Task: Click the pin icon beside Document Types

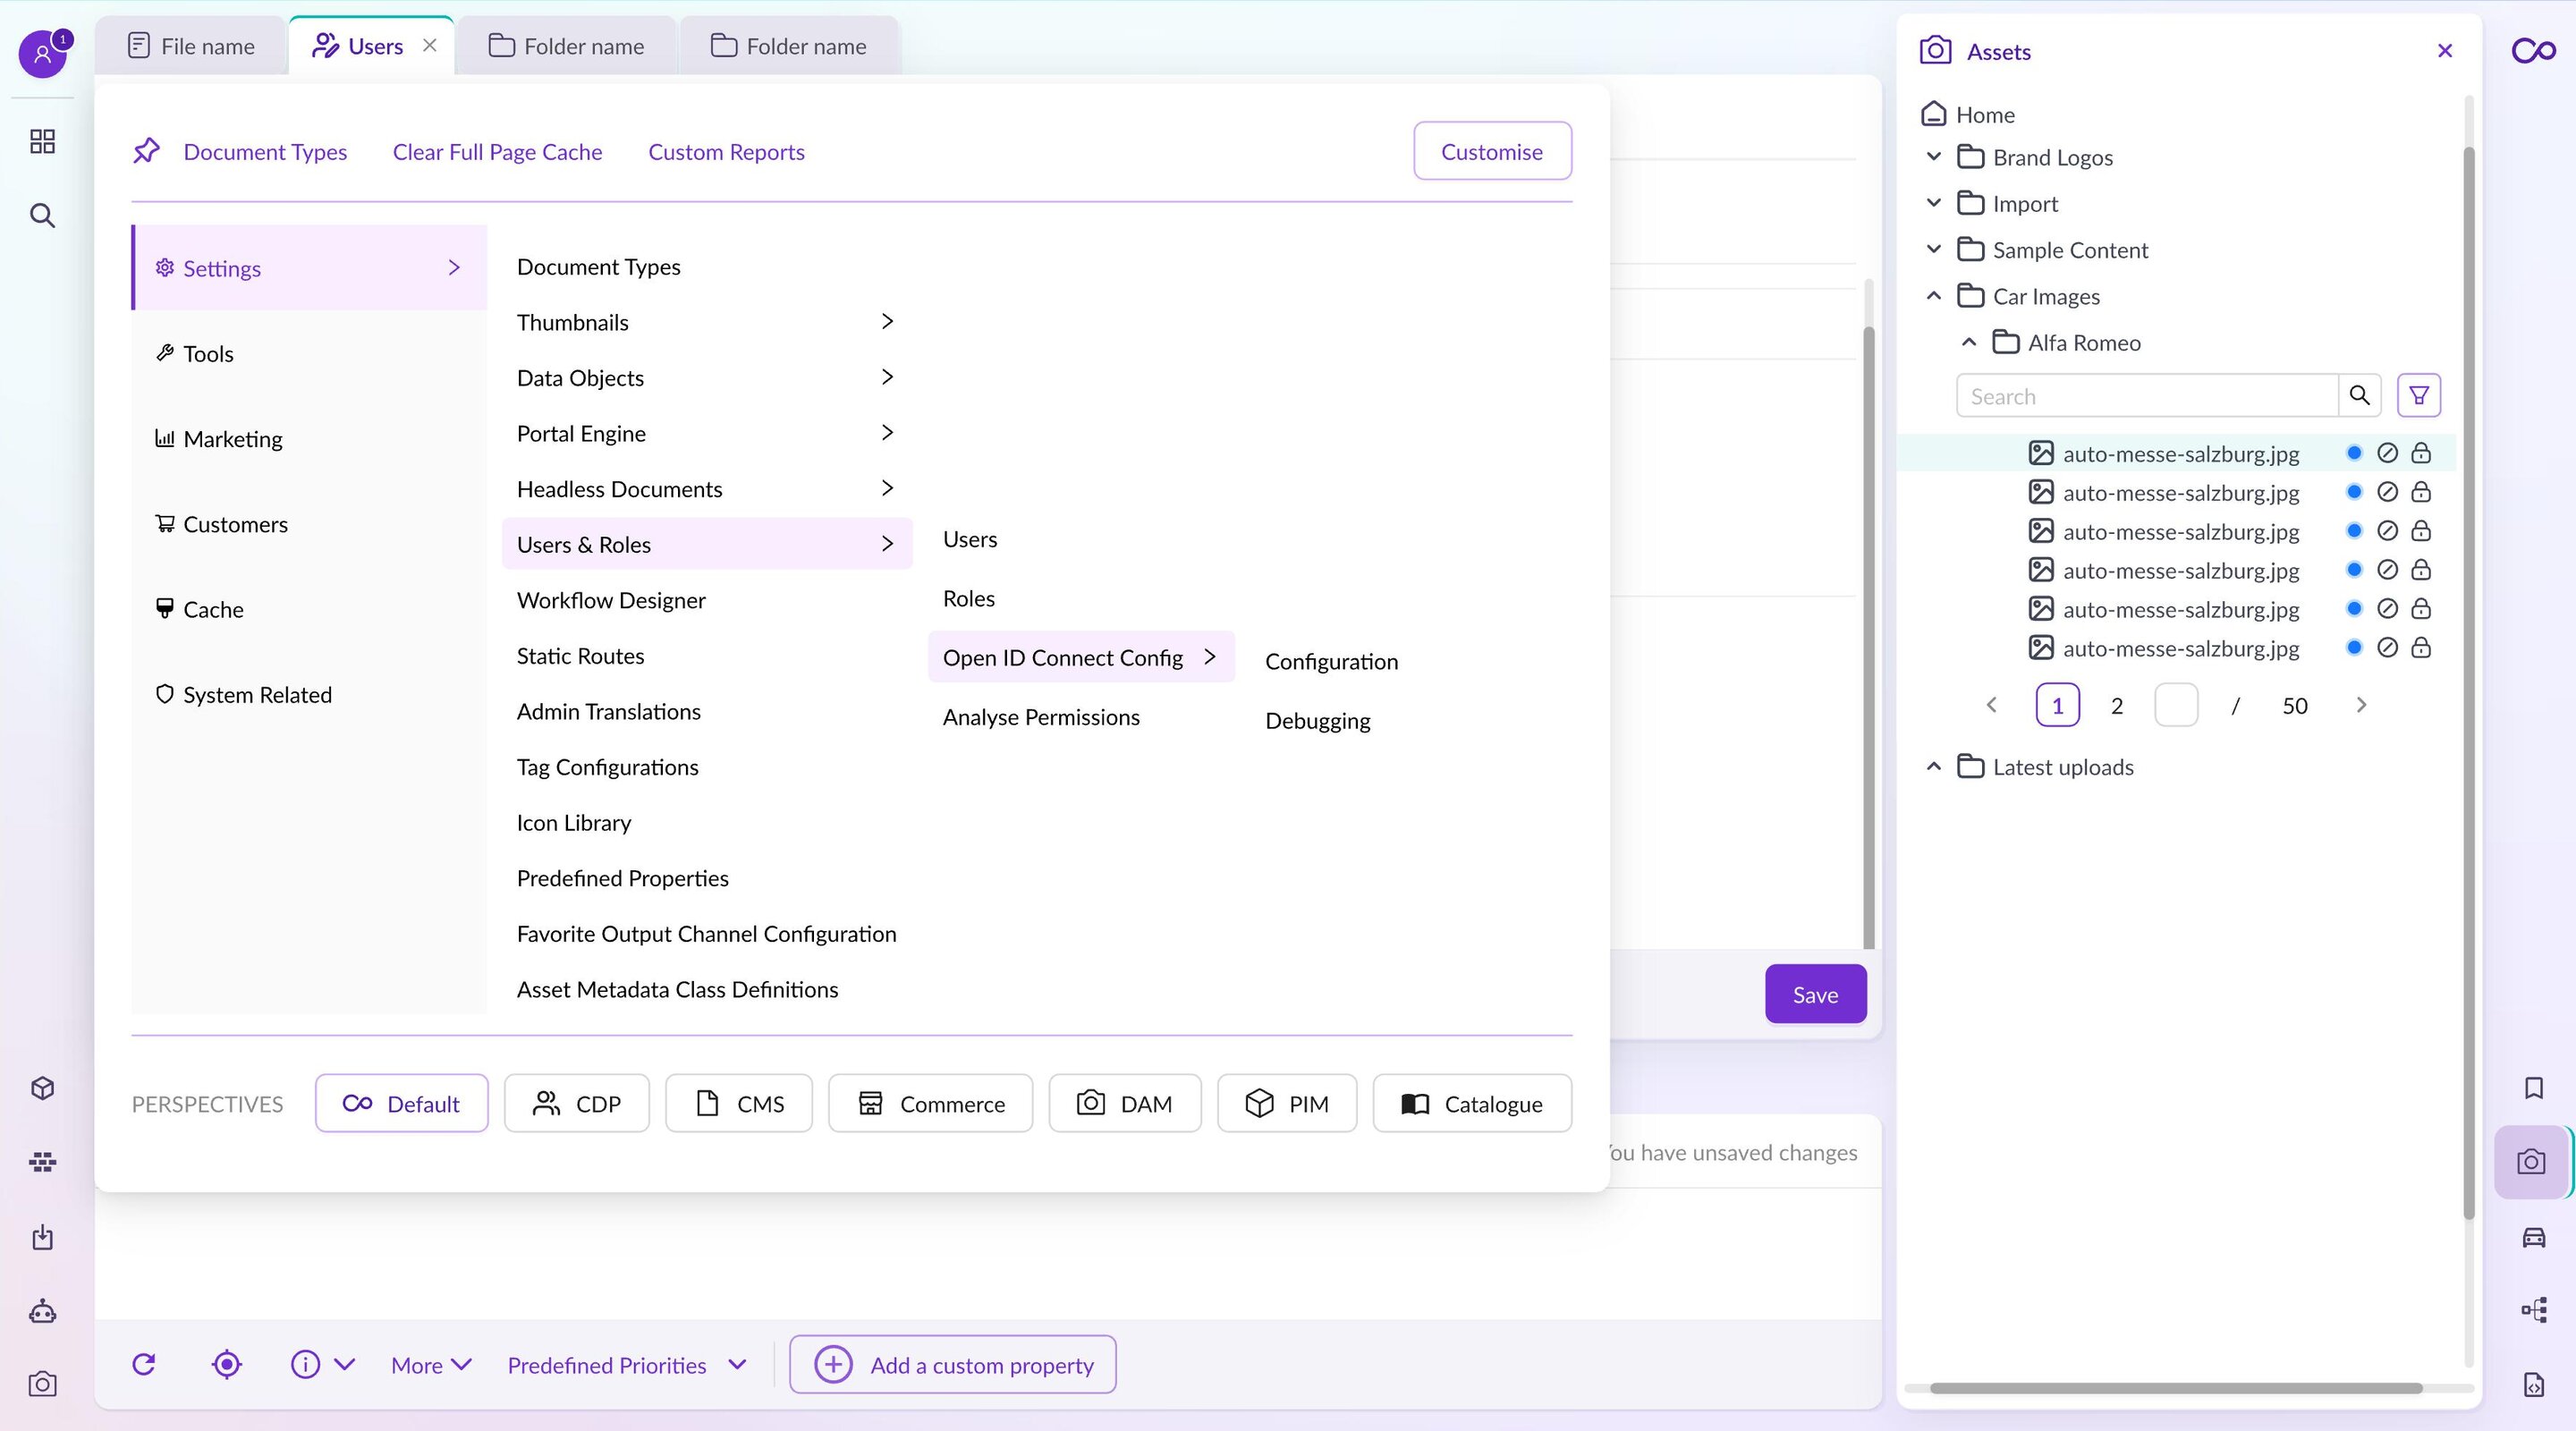Action: coord(147,151)
